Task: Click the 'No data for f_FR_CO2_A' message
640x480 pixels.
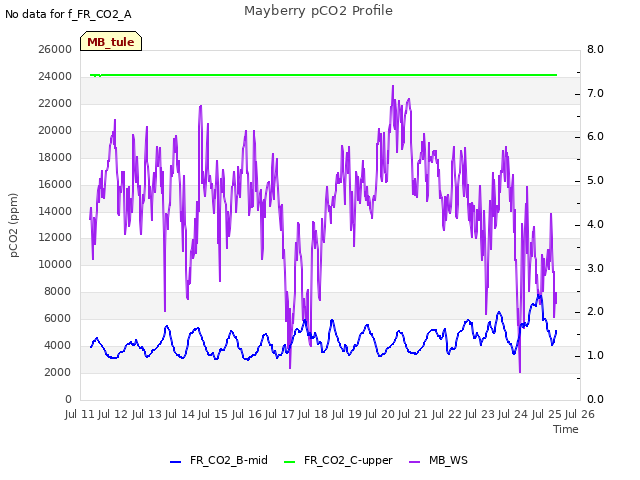Action: pyautogui.click(x=68, y=14)
